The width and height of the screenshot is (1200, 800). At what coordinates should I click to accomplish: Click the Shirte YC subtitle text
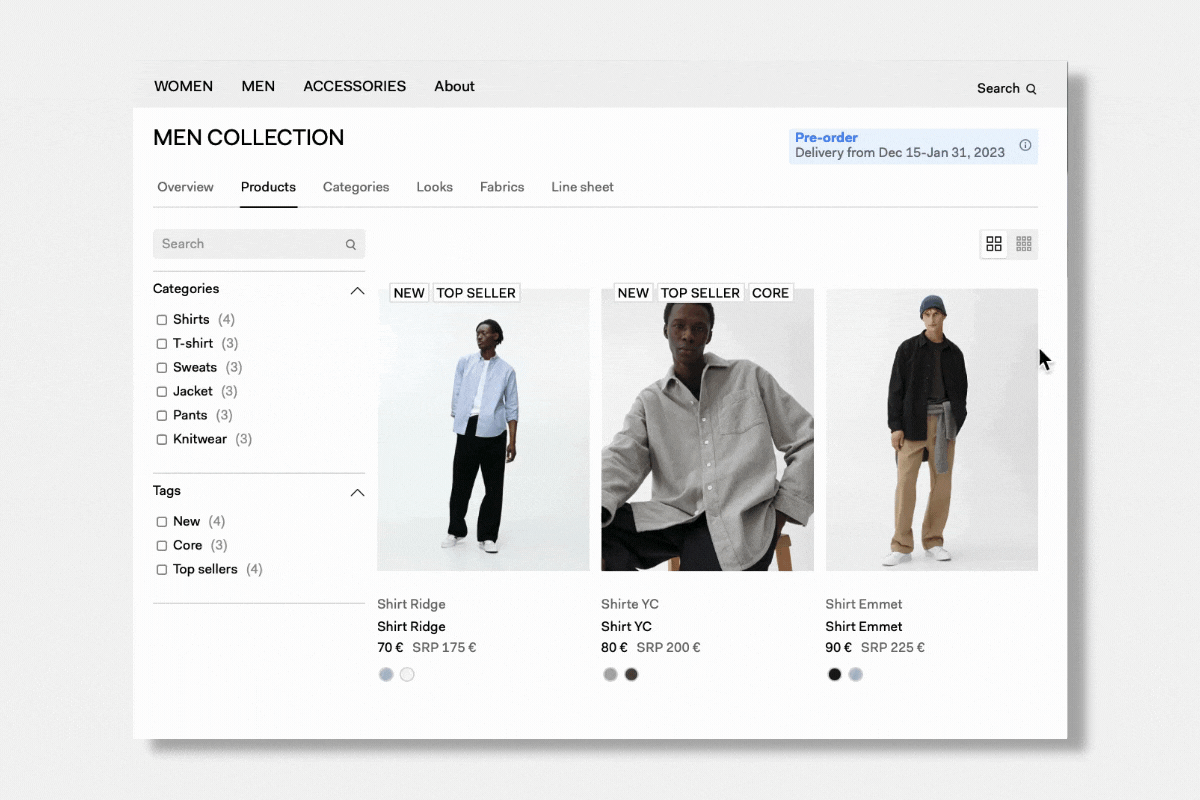pos(630,604)
